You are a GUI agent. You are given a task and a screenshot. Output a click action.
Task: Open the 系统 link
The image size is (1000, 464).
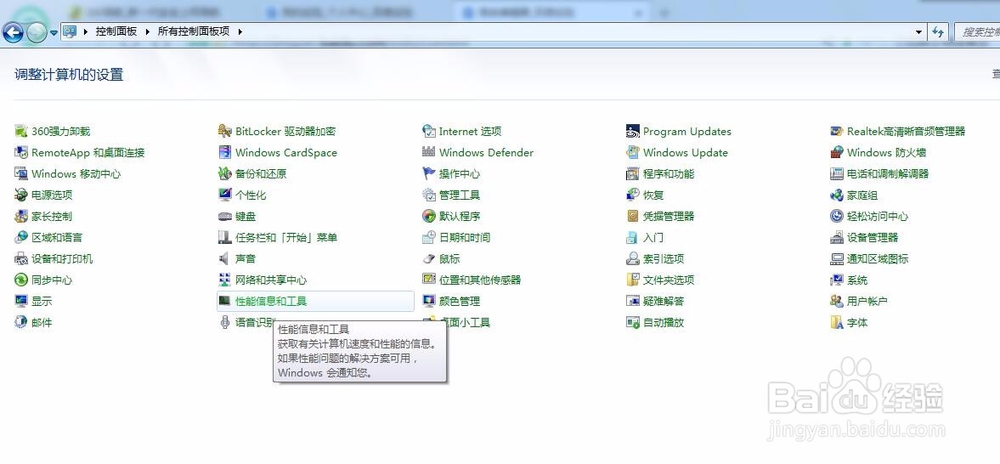[857, 280]
